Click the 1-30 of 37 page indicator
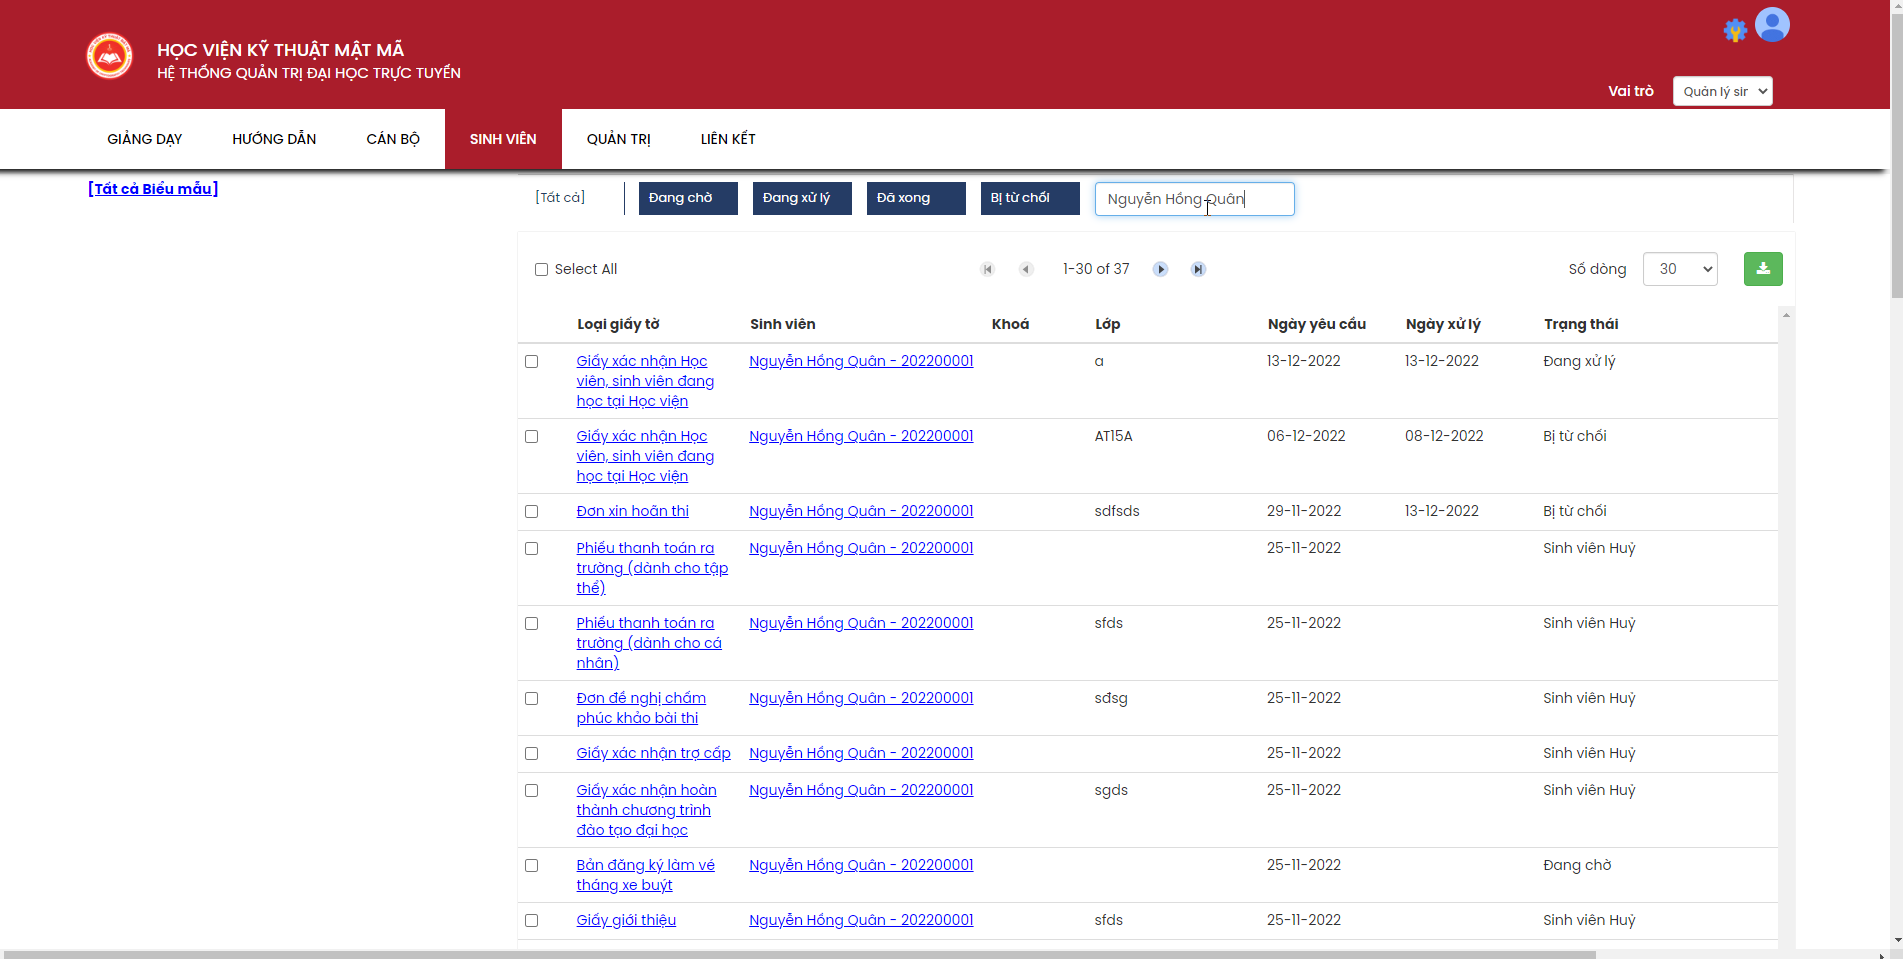 pyautogui.click(x=1096, y=269)
